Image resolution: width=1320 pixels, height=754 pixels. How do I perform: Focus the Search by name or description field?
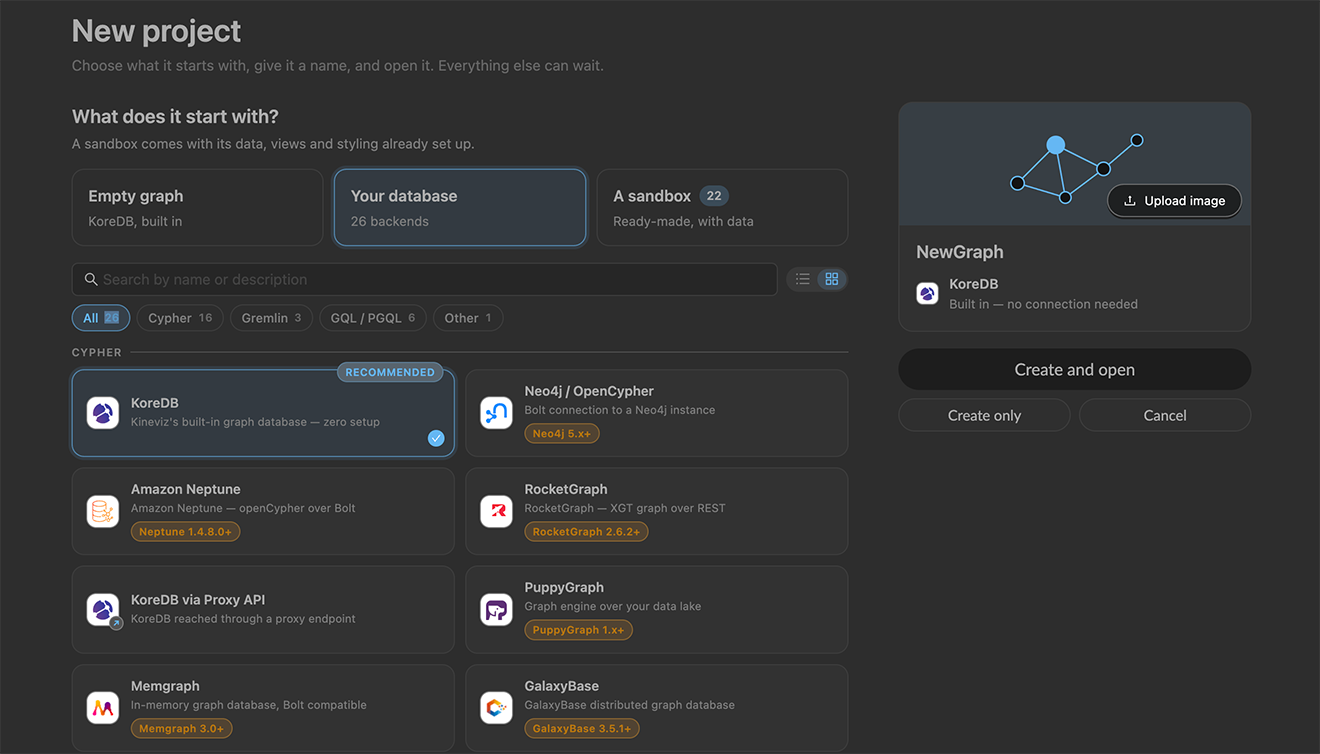click(424, 280)
